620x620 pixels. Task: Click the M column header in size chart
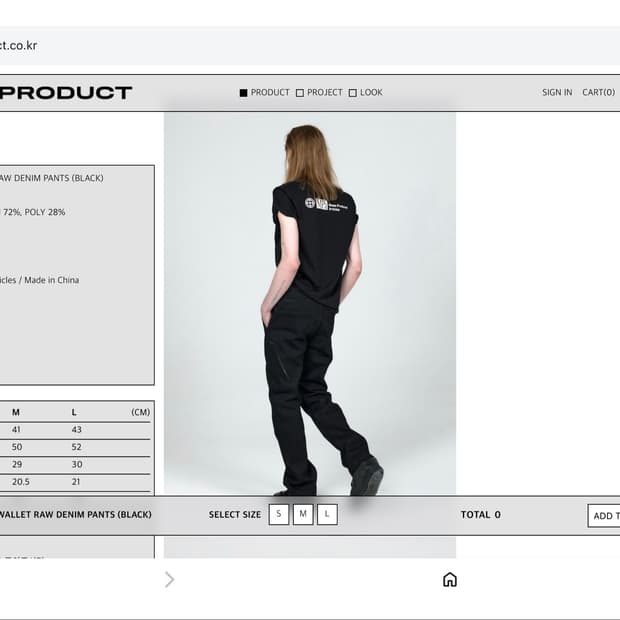[x=16, y=412]
